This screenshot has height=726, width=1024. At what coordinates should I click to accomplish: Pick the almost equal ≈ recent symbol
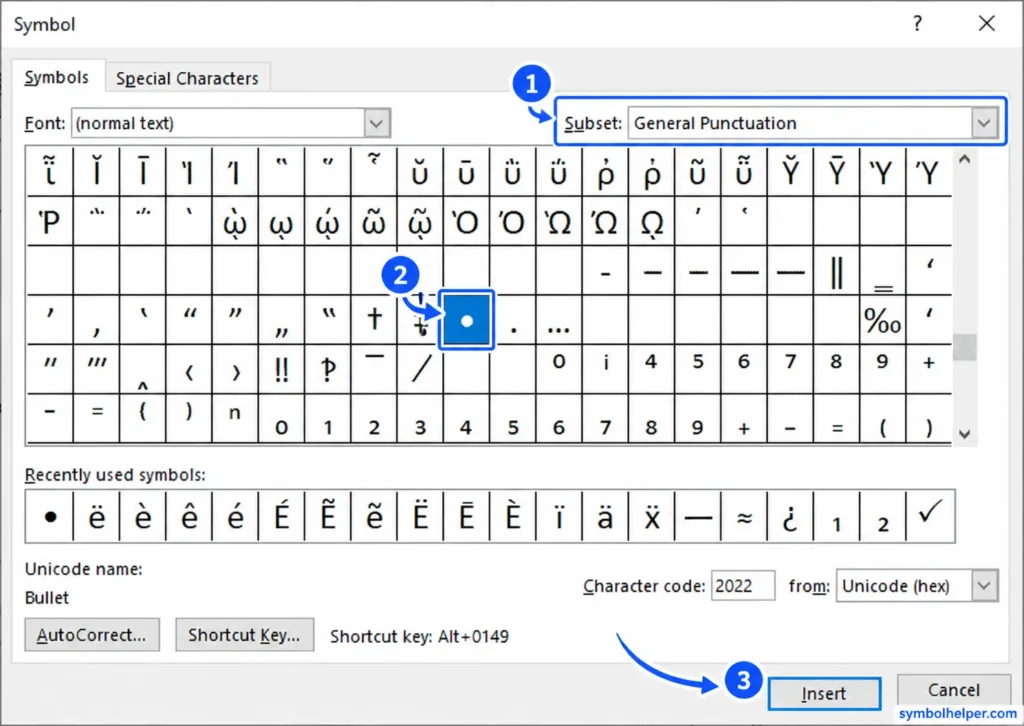pyautogui.click(x=744, y=516)
